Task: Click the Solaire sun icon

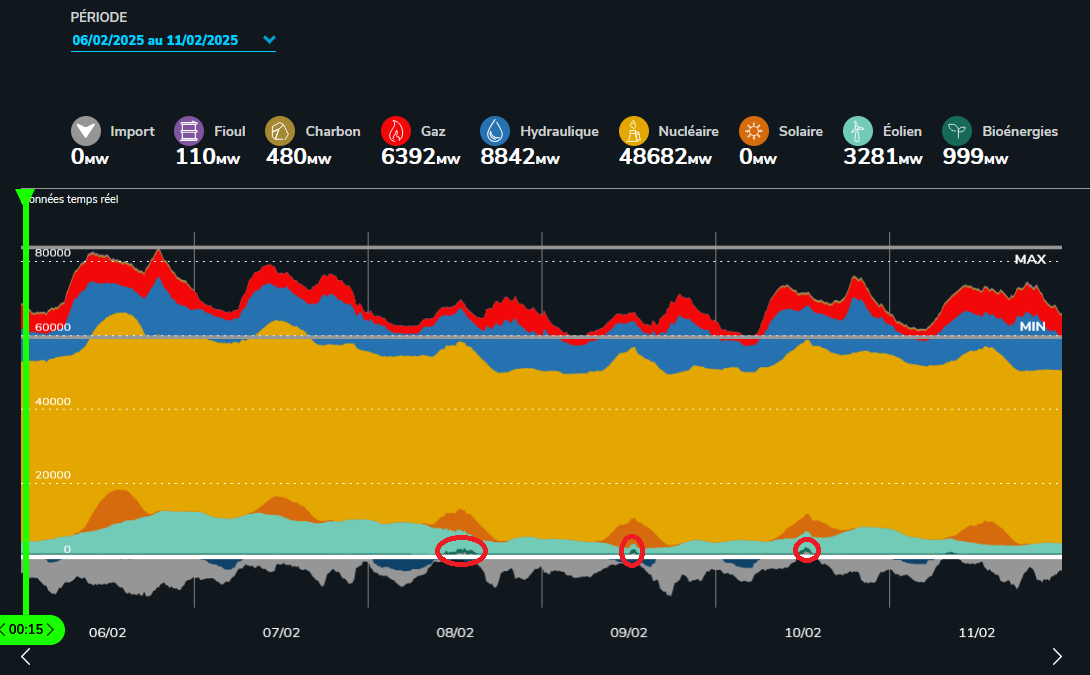Action: (754, 131)
